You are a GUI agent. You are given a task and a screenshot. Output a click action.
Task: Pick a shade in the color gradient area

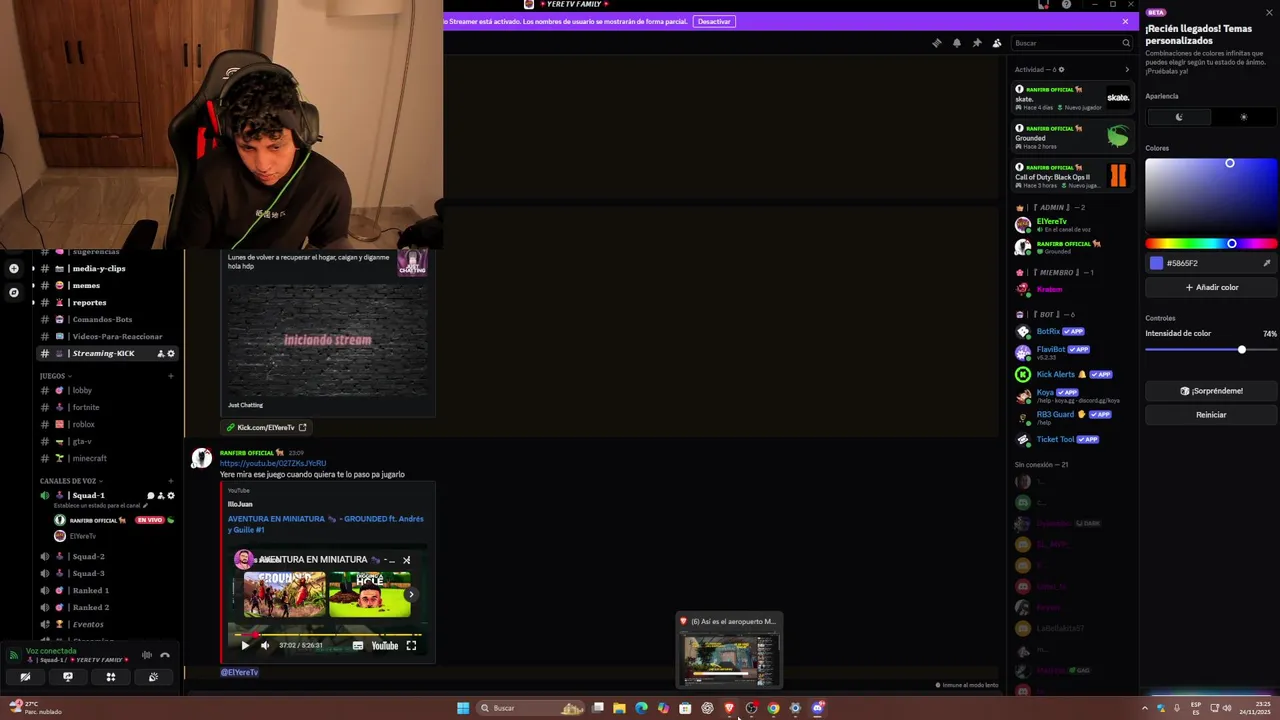coord(1211,195)
